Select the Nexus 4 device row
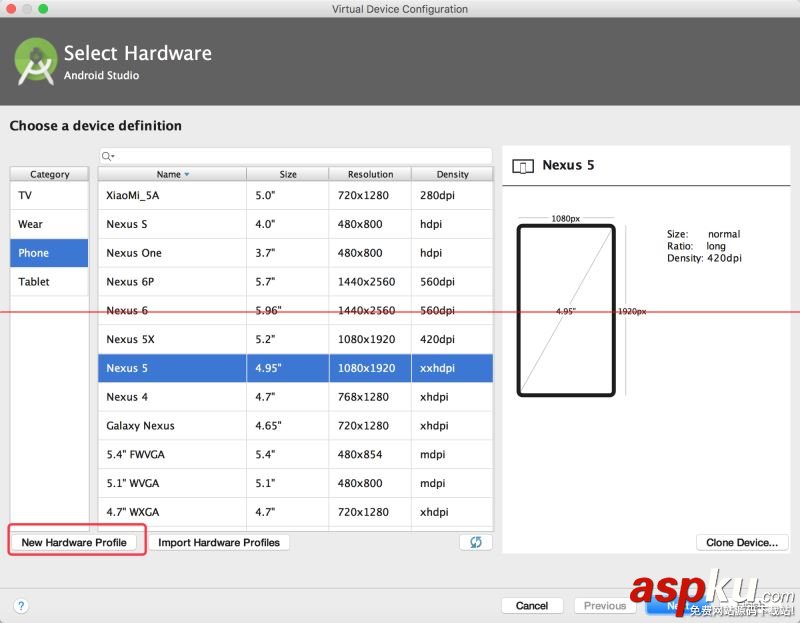The image size is (800, 623). [295, 397]
